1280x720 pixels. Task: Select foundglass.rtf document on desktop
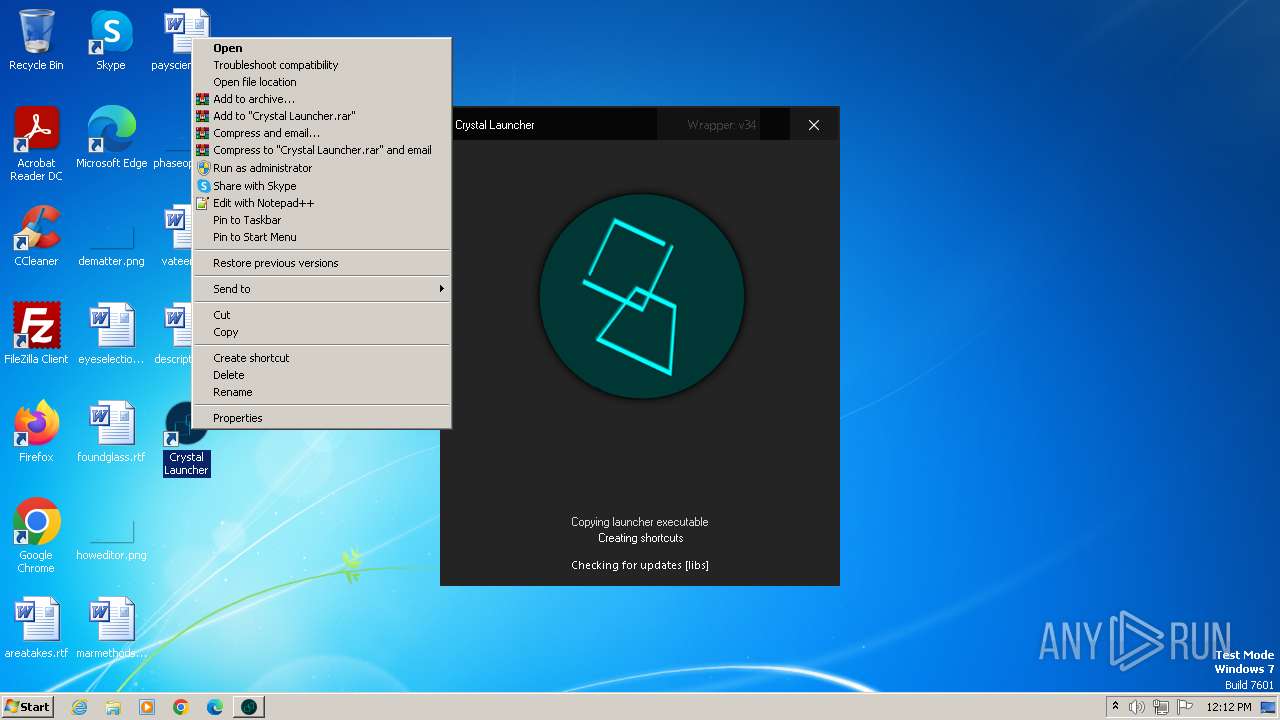click(x=111, y=431)
